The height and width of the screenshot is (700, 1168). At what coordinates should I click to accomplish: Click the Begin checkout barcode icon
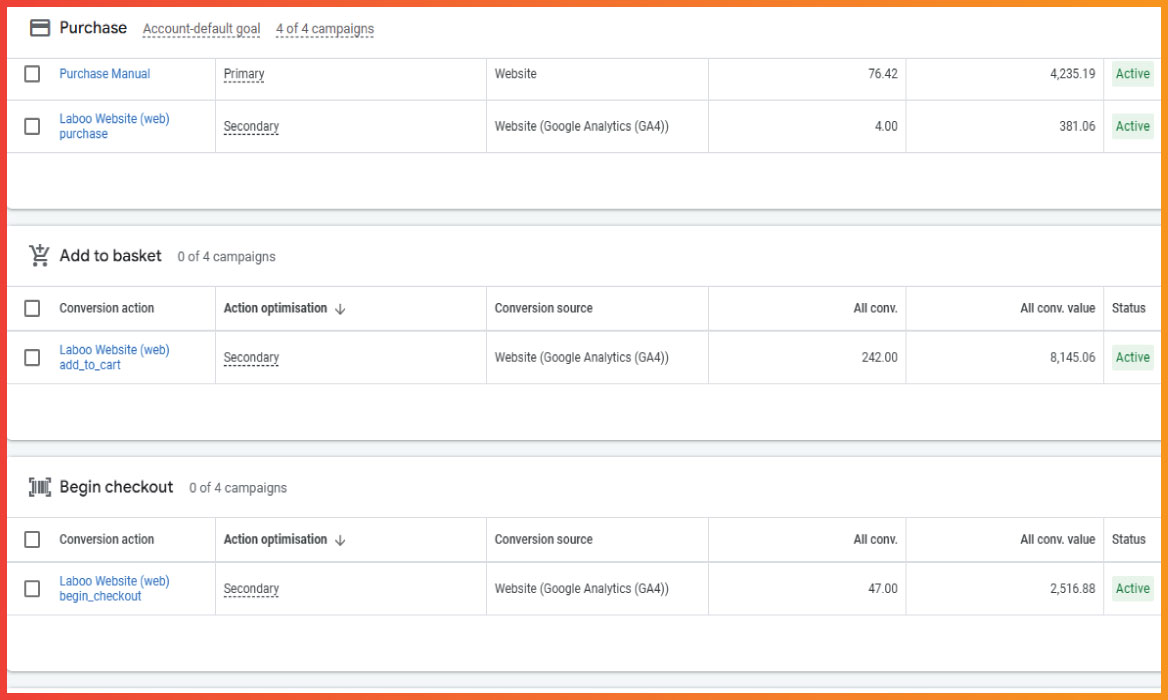[40, 487]
